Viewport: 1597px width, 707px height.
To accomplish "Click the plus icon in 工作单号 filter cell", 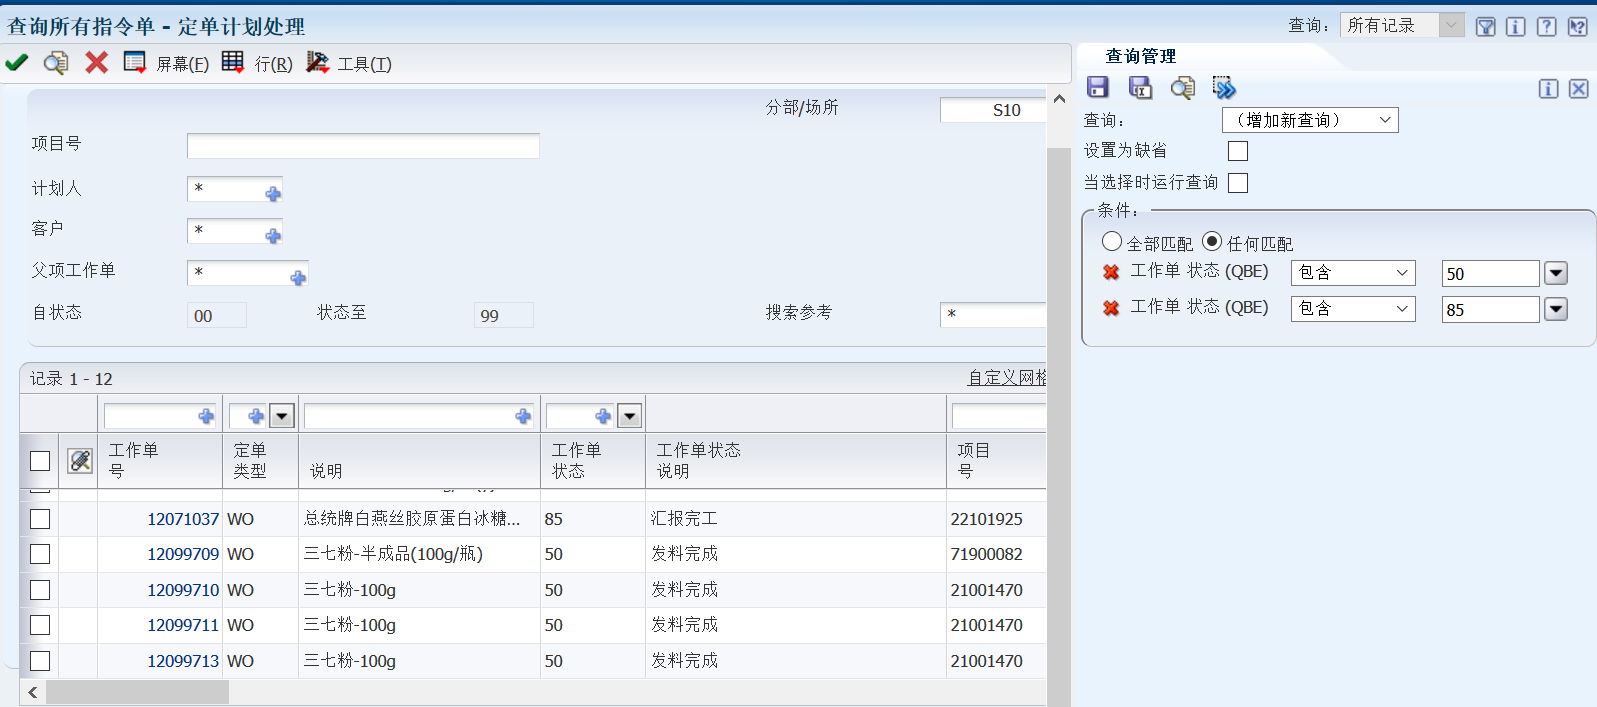I will (206, 416).
